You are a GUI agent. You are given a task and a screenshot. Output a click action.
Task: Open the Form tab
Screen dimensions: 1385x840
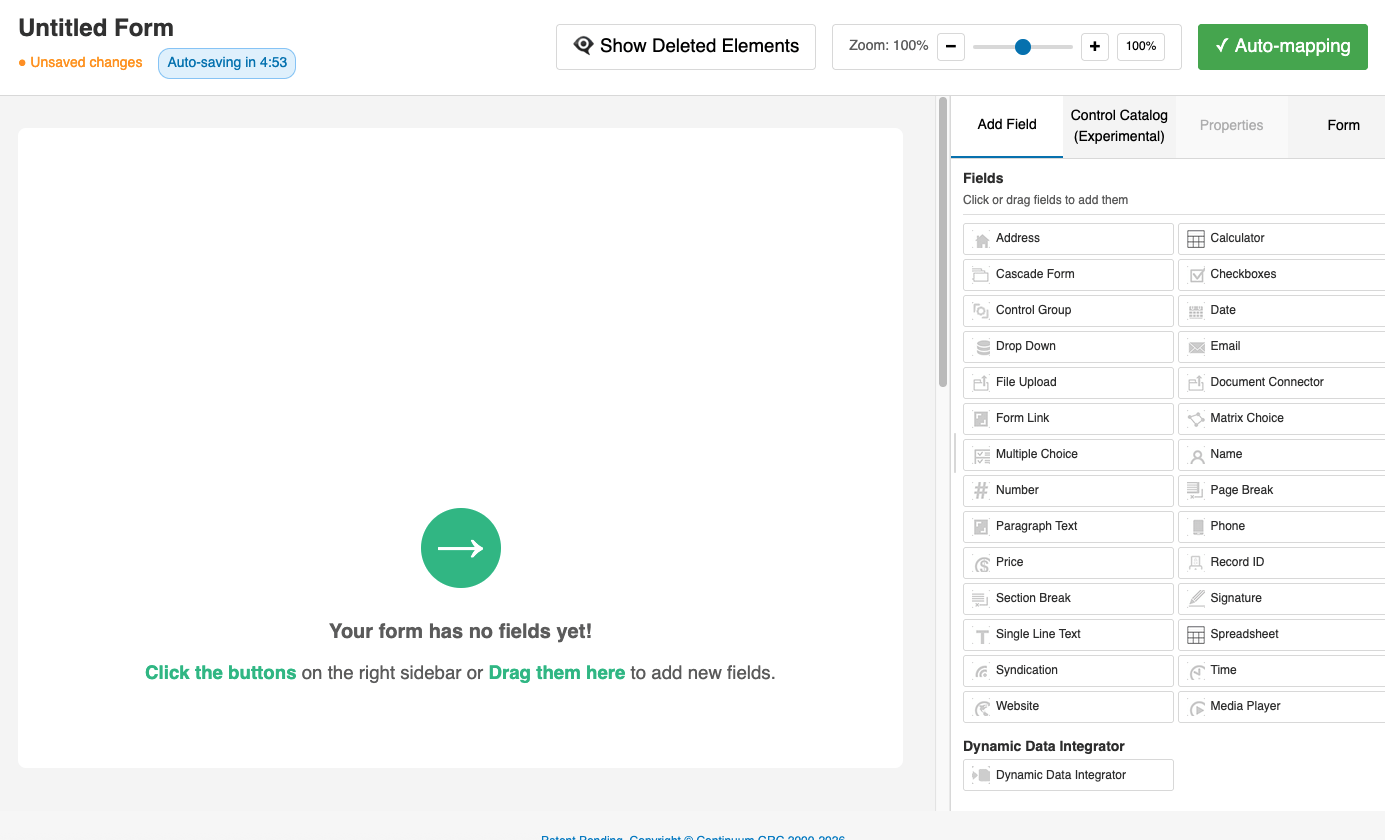click(1343, 126)
